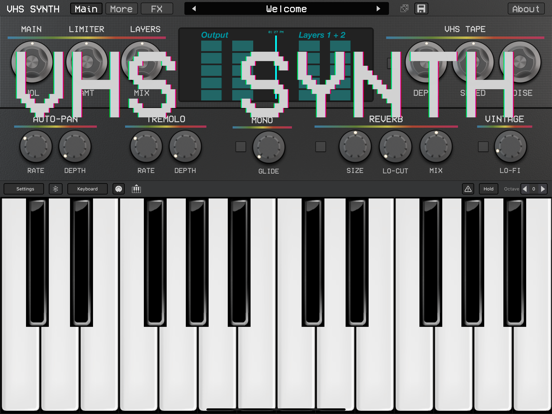Click the Vintage Lo-Fi knob

tap(510, 146)
